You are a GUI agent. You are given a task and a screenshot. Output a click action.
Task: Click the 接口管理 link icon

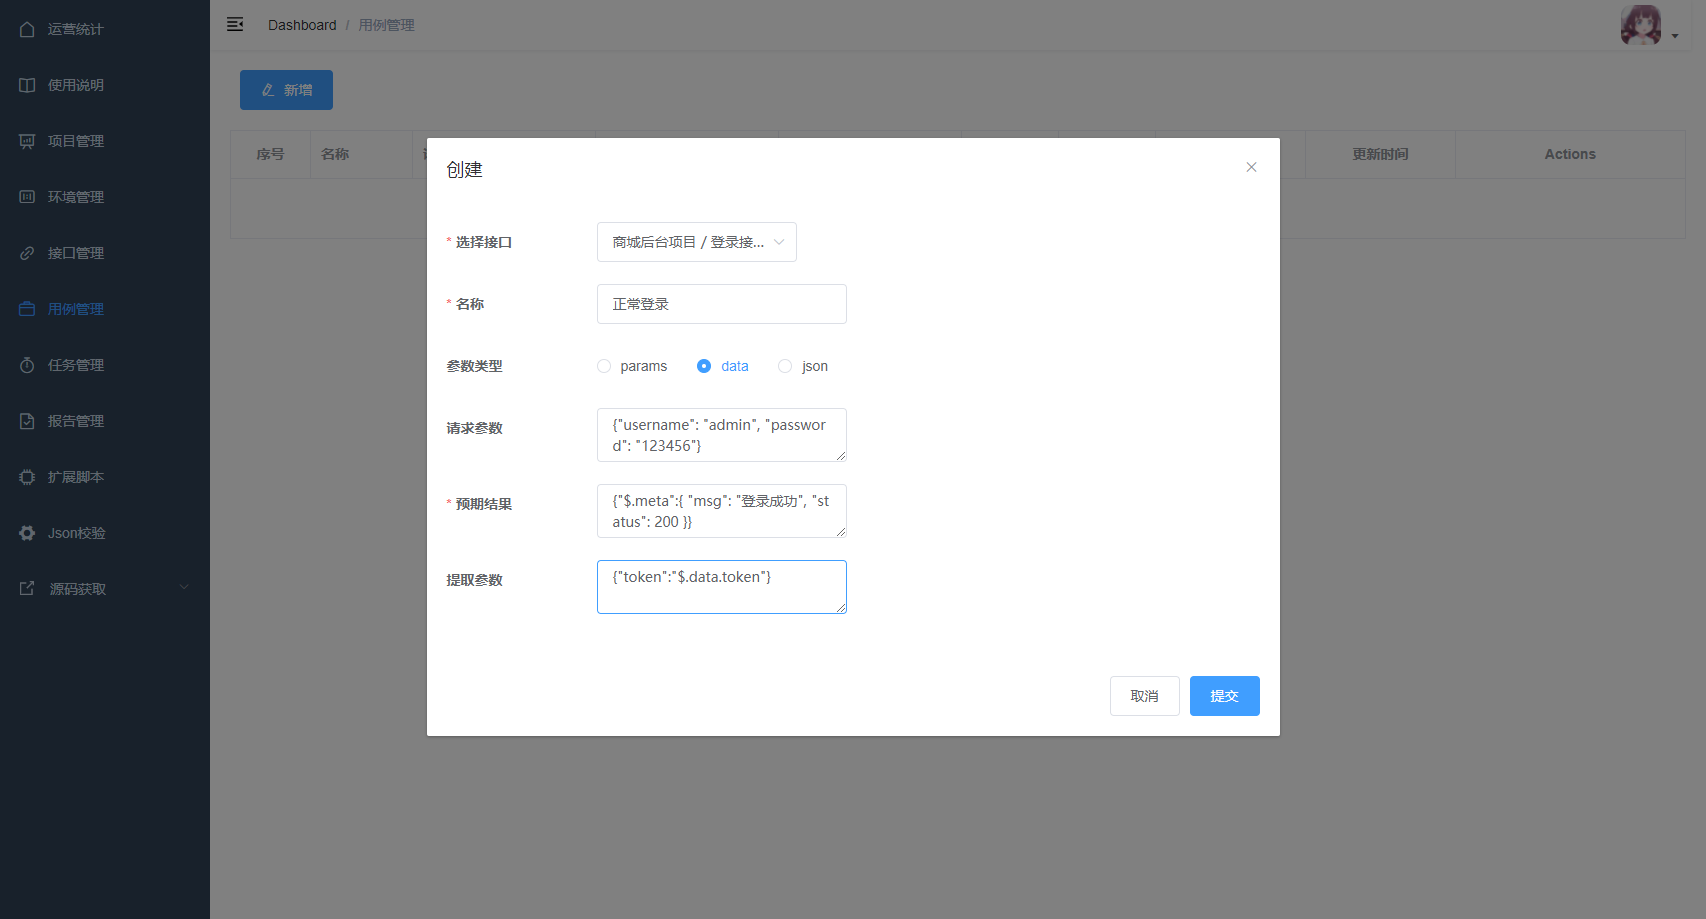tap(27, 253)
